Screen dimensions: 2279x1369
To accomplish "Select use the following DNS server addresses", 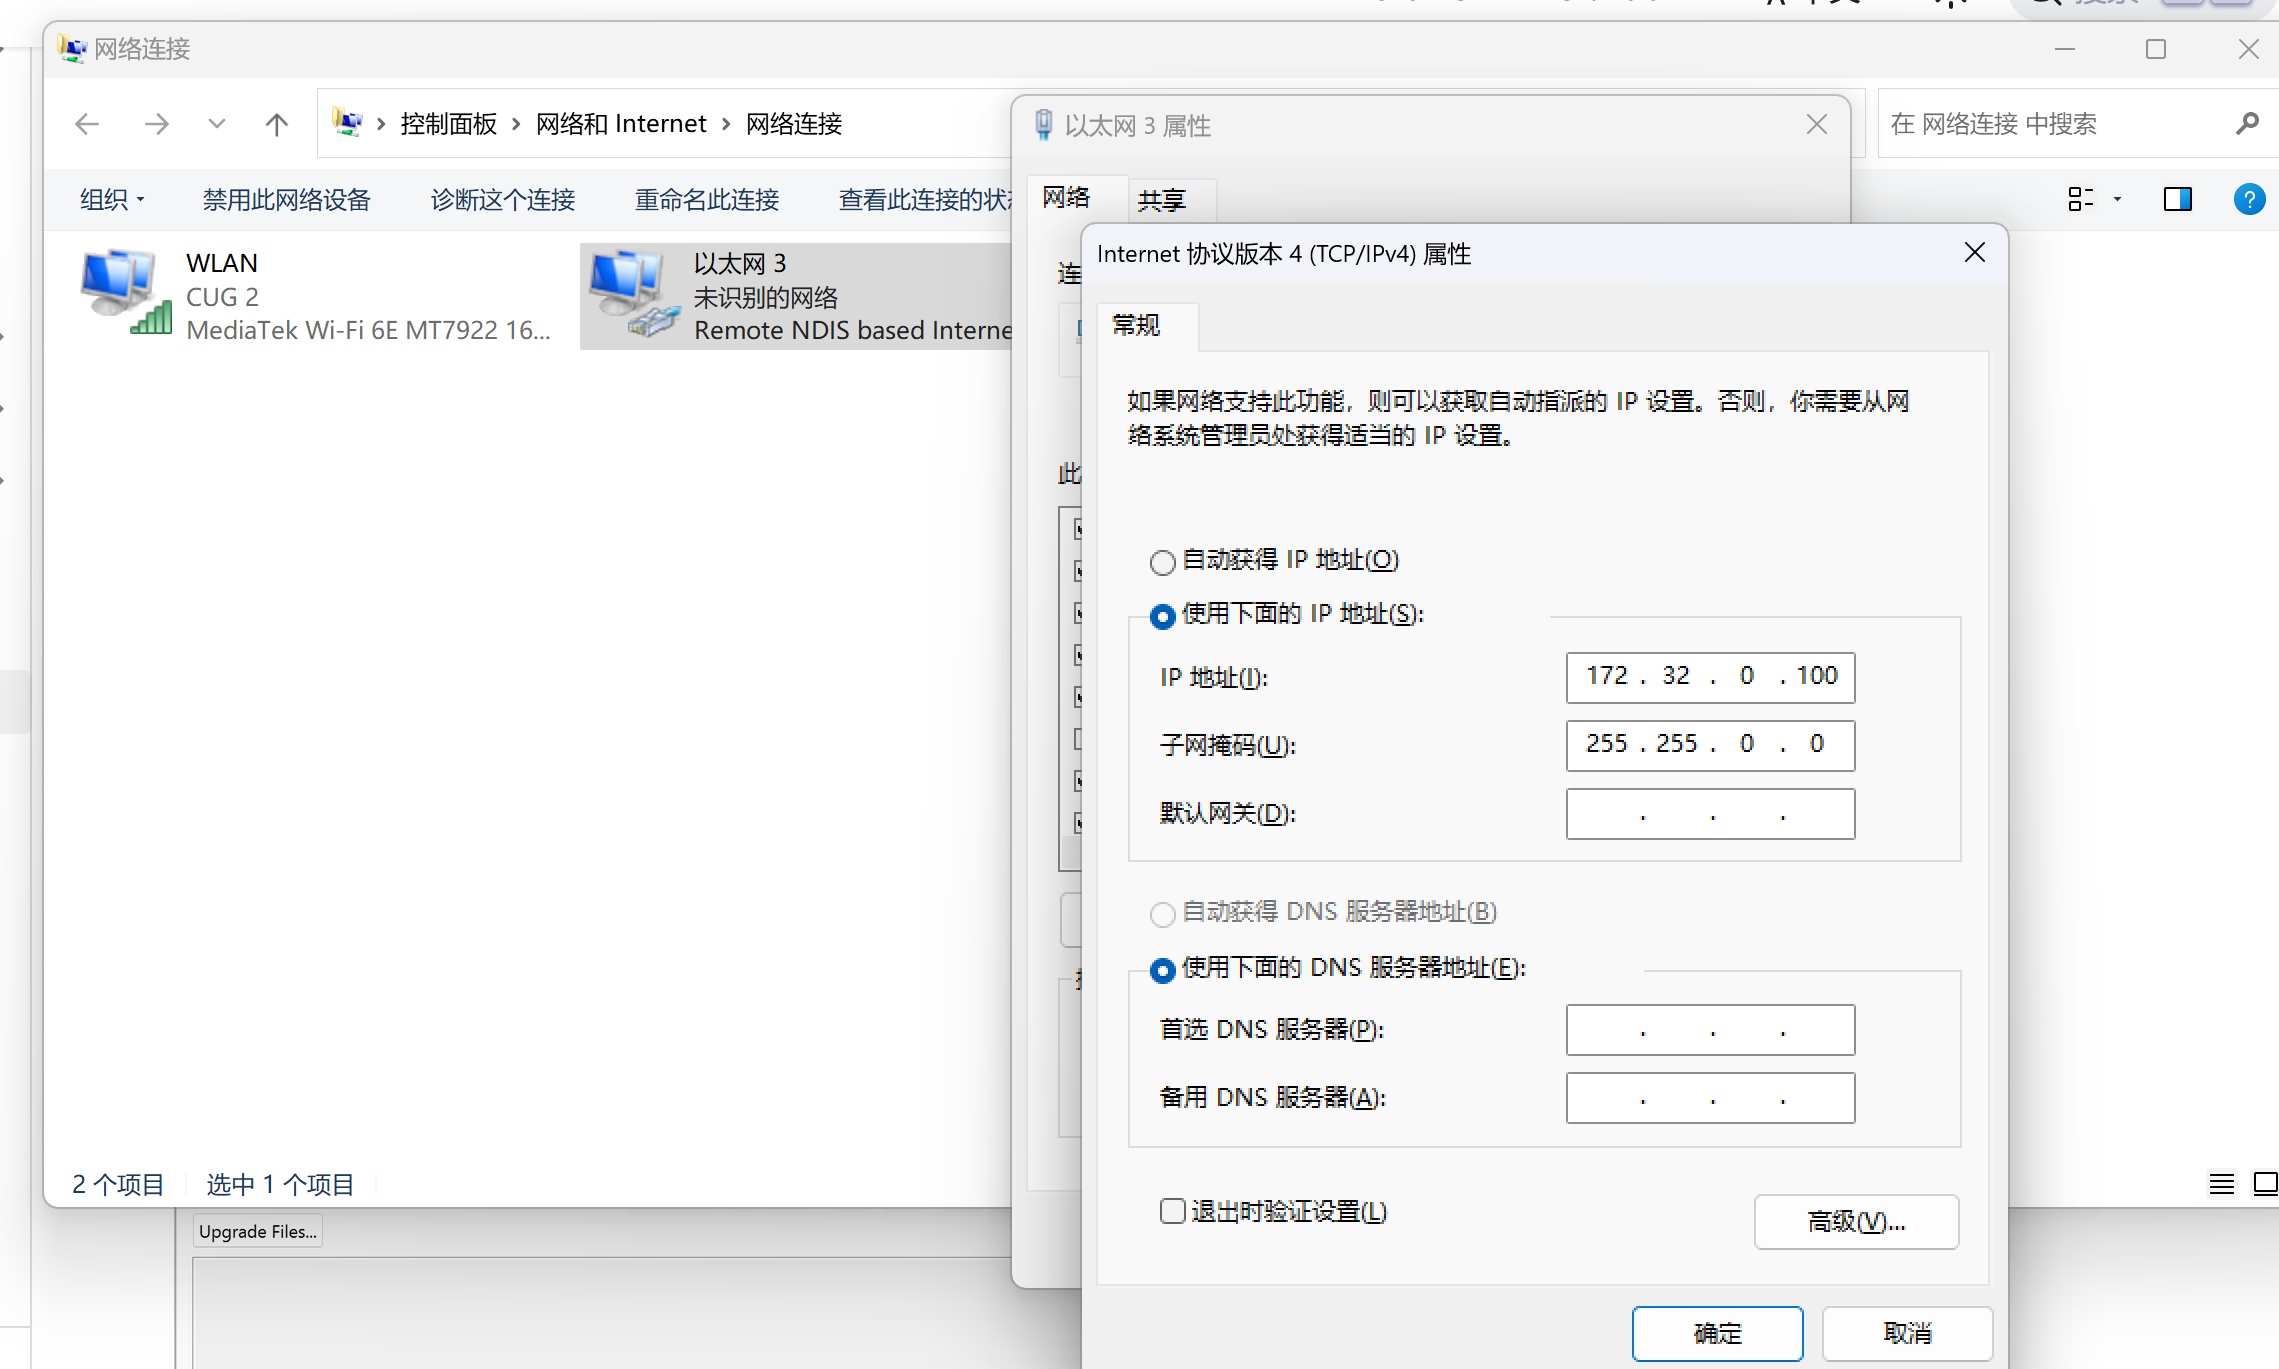I will [x=1162, y=970].
